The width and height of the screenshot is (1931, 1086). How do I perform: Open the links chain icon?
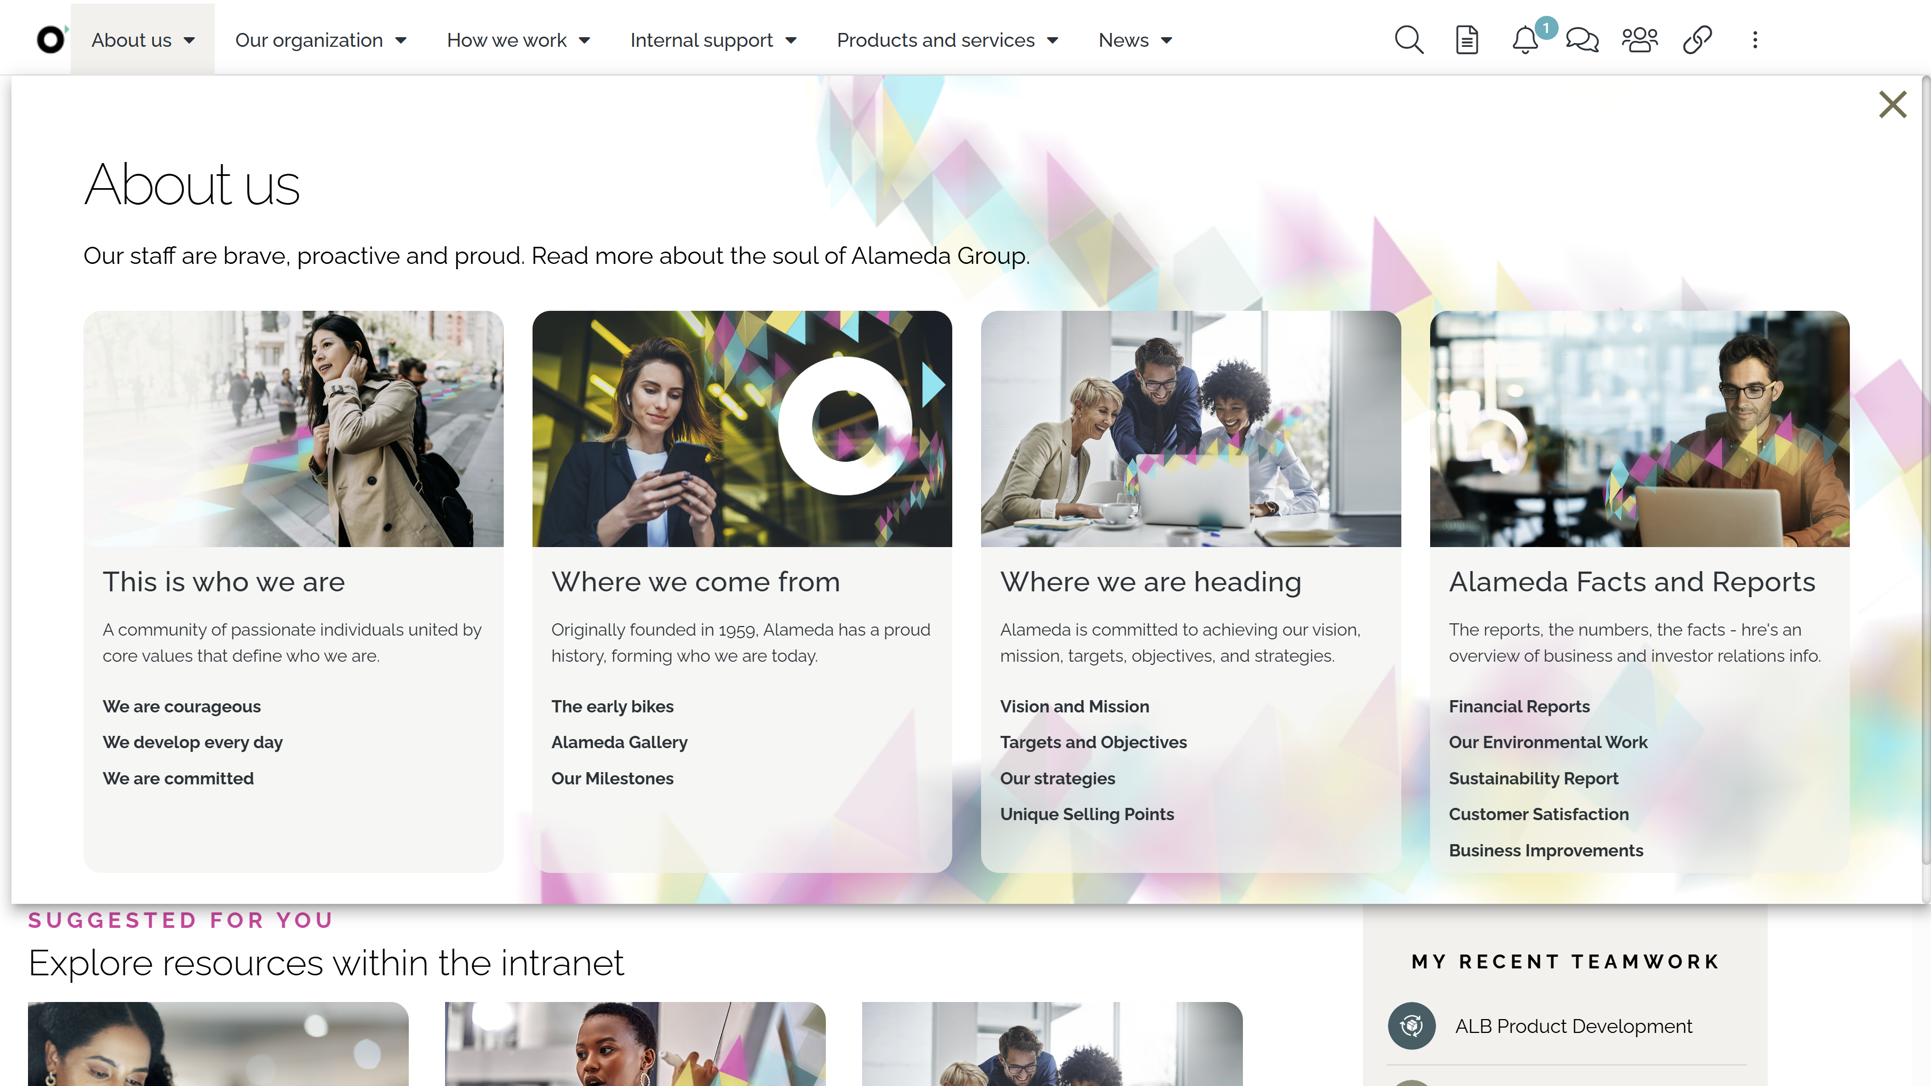pyautogui.click(x=1697, y=40)
